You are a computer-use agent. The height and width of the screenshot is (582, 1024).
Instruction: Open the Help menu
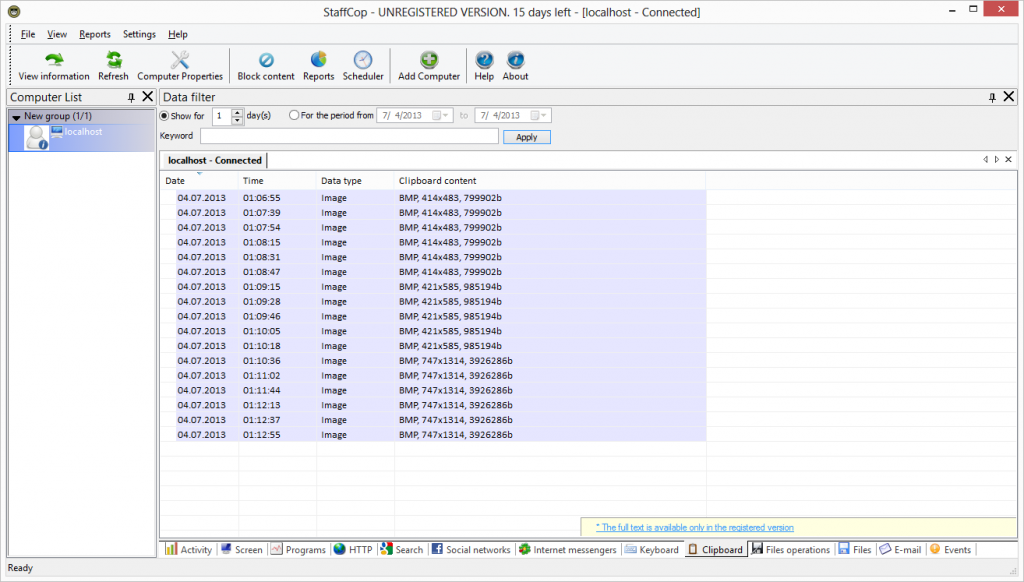(x=178, y=34)
